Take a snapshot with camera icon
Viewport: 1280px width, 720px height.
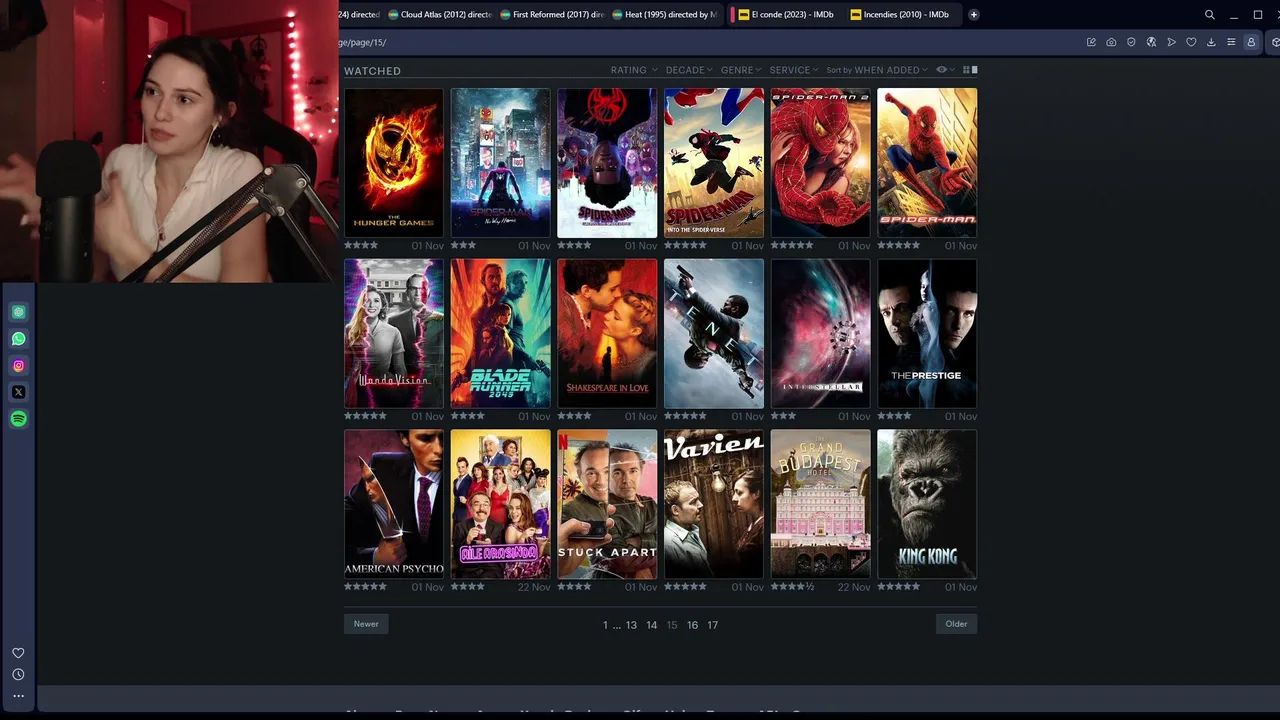tap(1111, 42)
